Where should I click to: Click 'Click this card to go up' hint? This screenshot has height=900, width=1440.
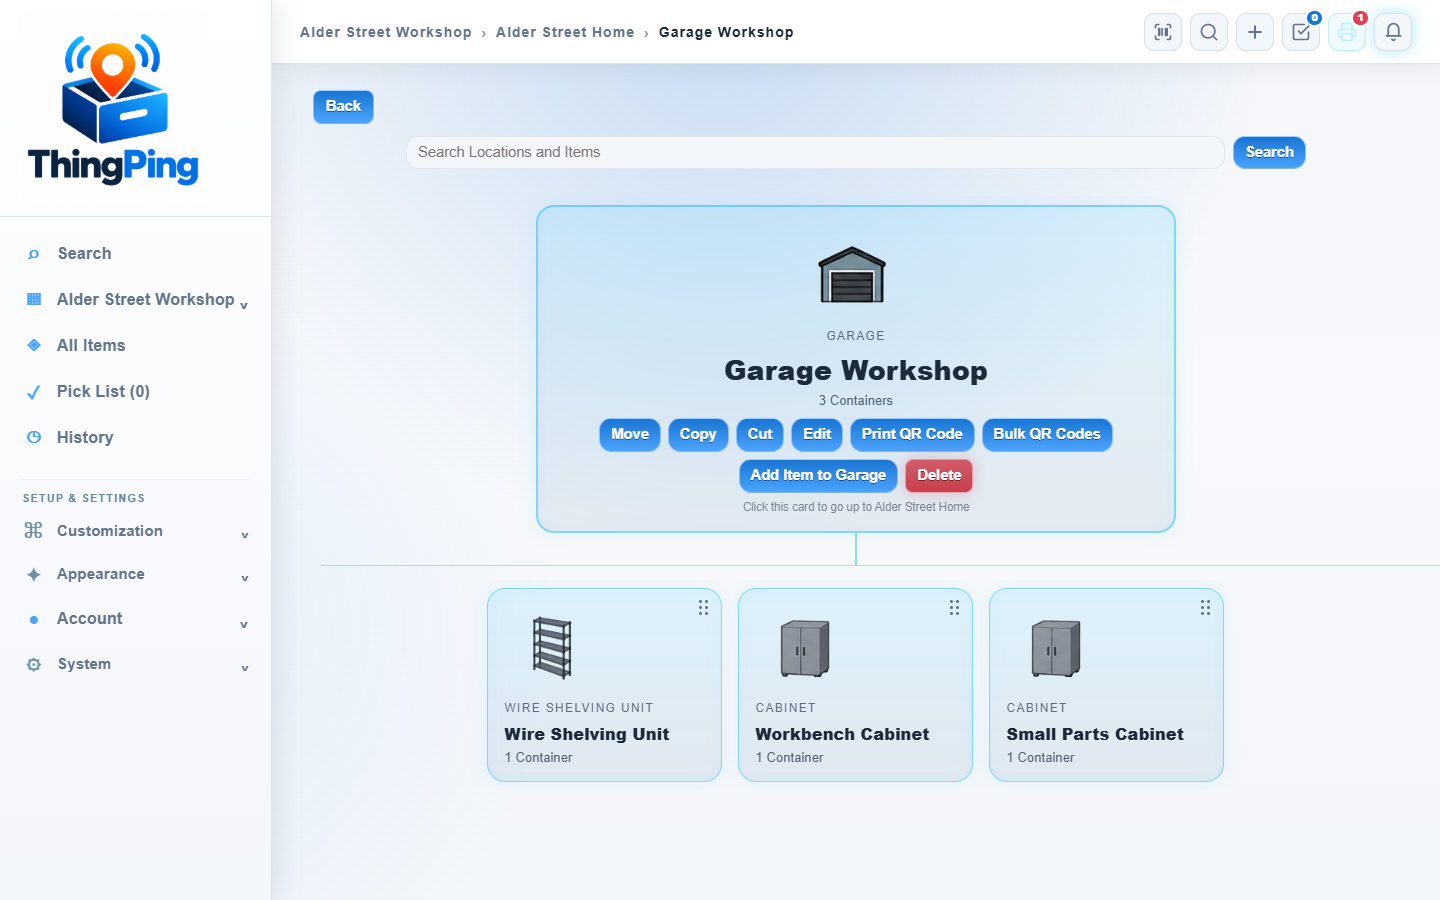[x=856, y=507]
